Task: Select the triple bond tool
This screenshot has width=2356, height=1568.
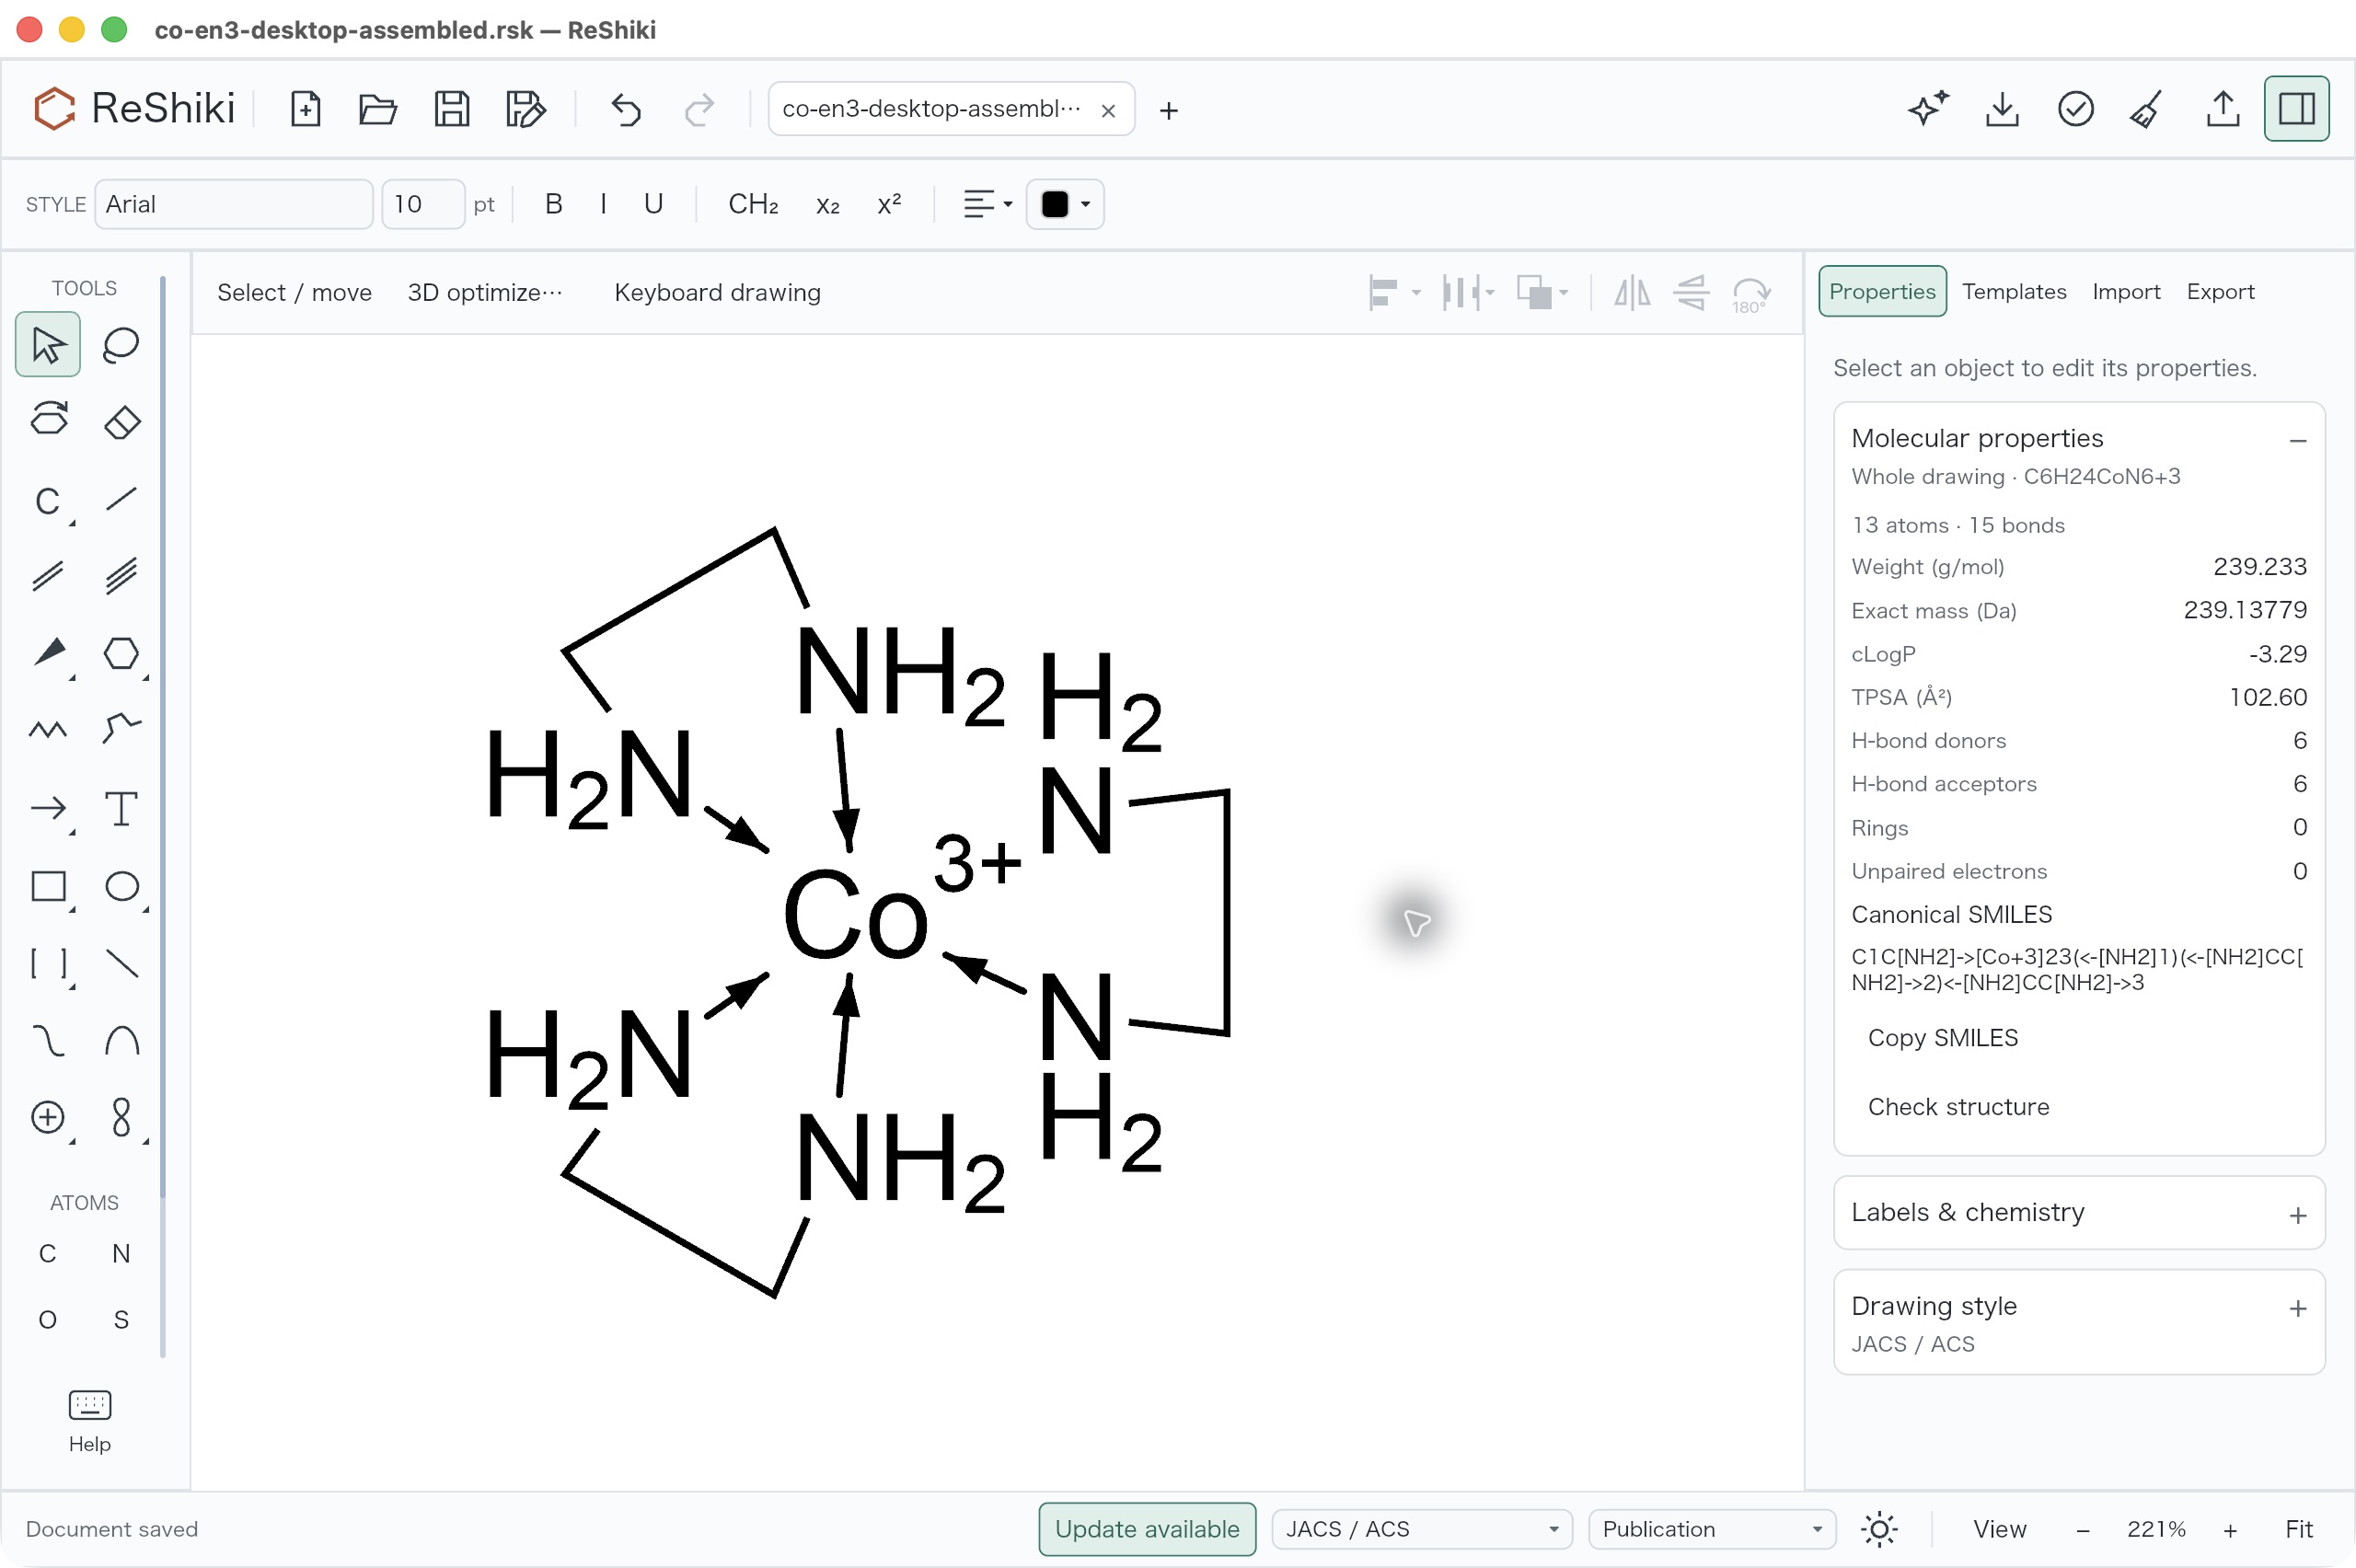Action: point(121,576)
